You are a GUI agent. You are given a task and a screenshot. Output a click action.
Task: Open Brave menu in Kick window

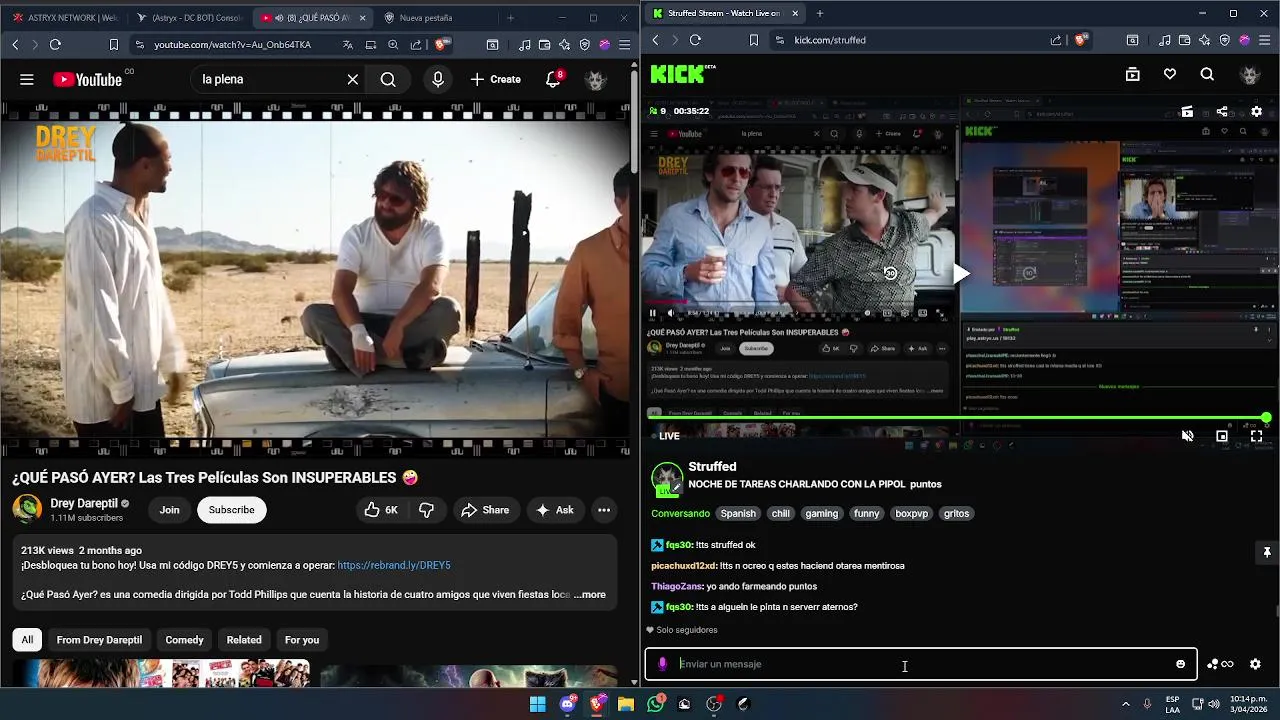tap(1264, 40)
